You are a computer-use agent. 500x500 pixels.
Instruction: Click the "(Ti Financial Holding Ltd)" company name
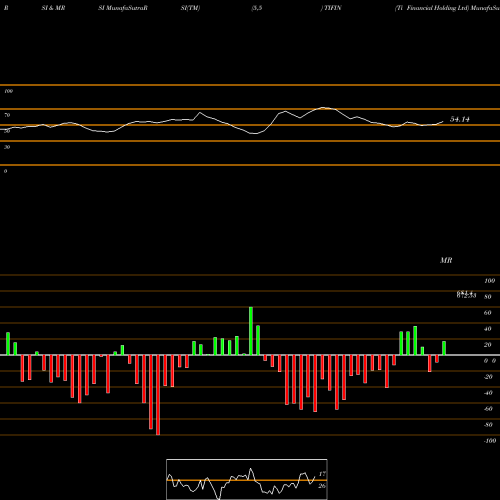(432, 8)
